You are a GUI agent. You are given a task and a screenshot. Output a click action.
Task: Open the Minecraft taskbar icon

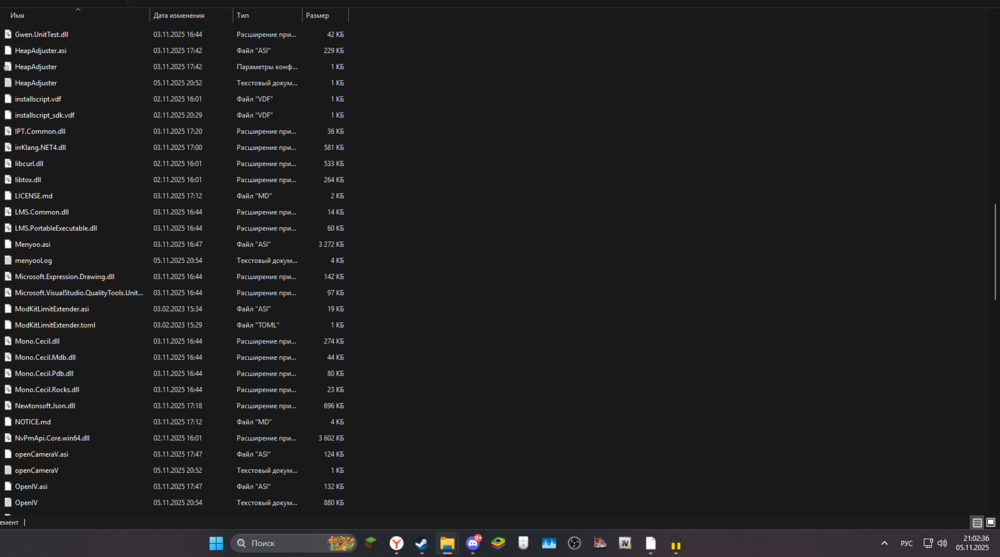[x=371, y=543]
